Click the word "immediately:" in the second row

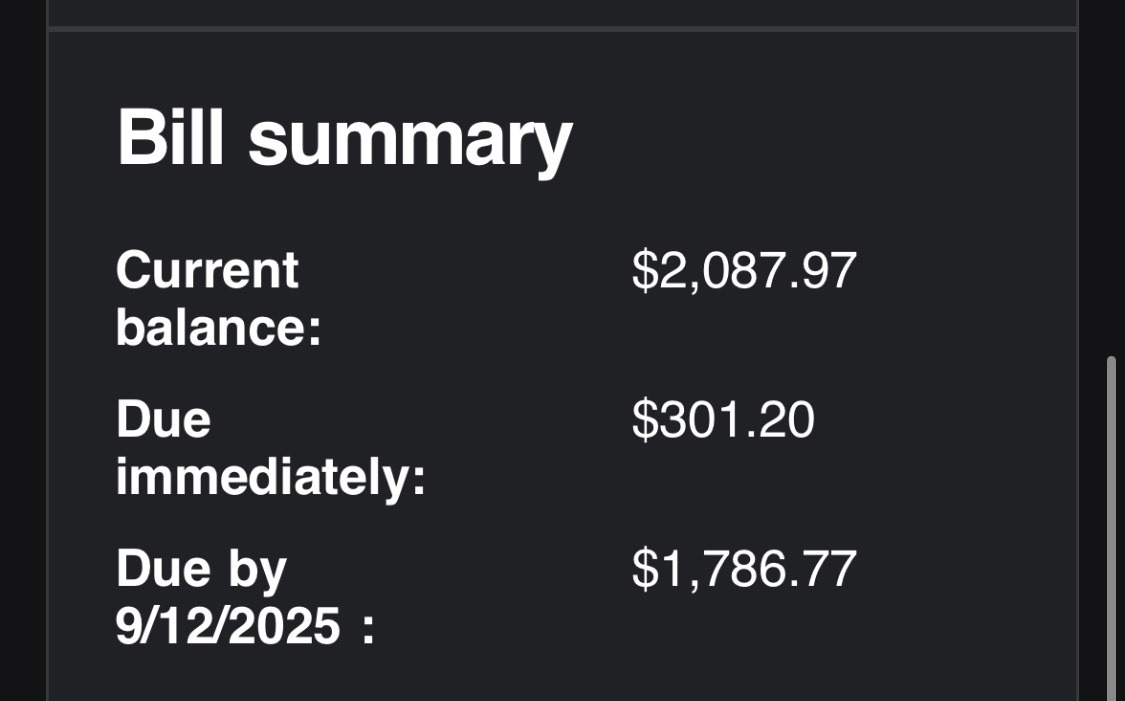[270, 478]
